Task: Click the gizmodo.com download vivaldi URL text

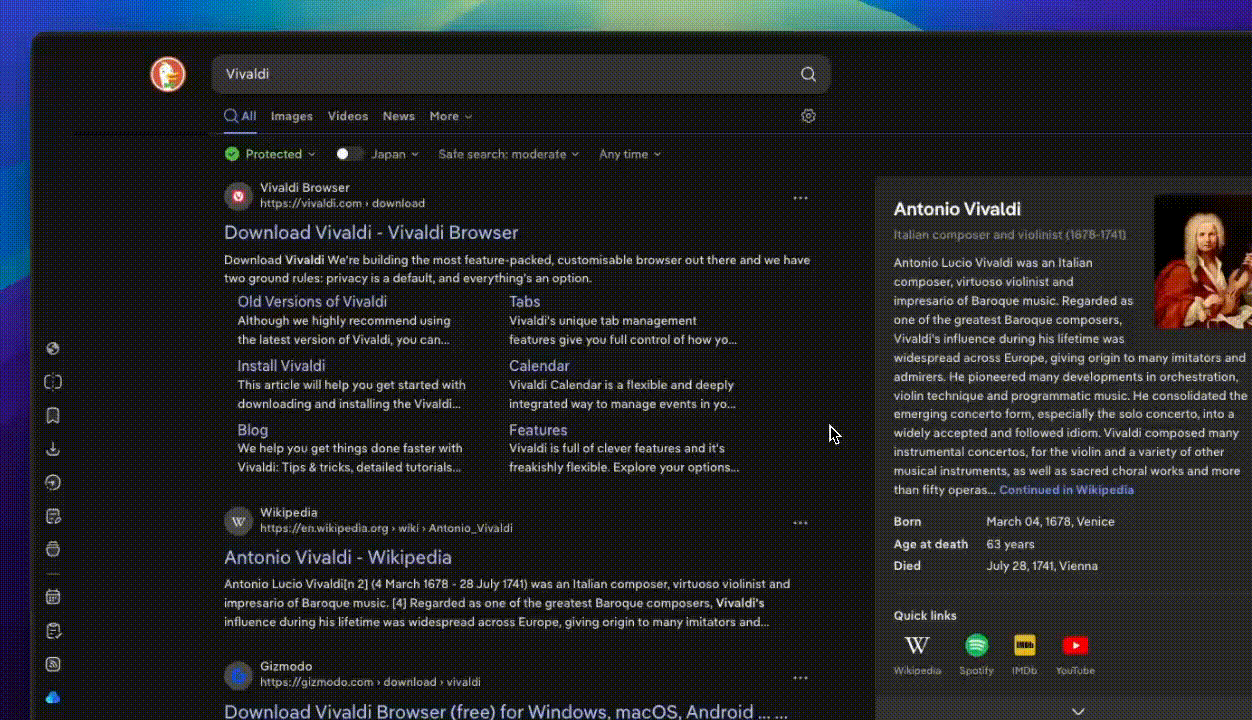Action: tap(370, 682)
